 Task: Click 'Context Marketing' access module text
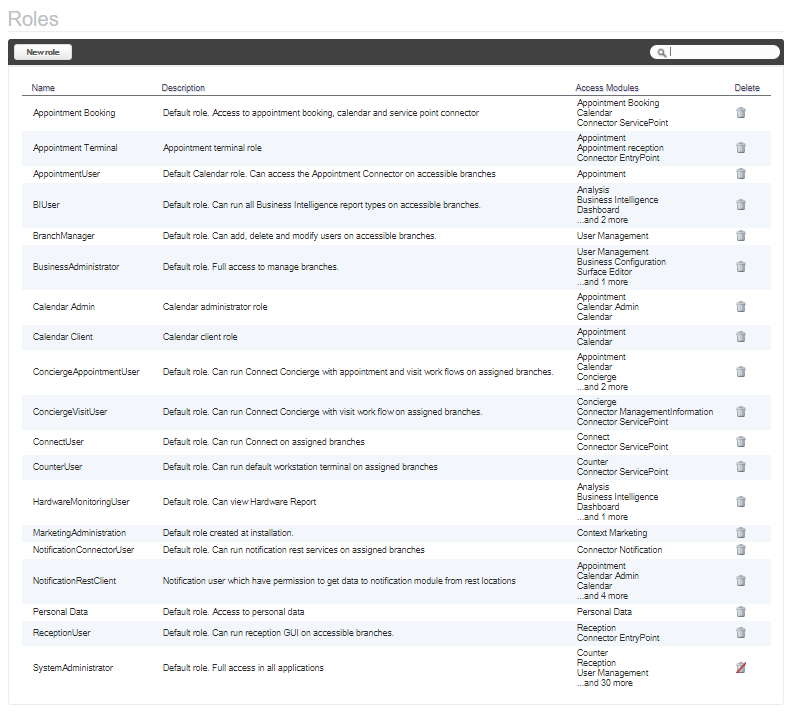pyautogui.click(x=612, y=533)
